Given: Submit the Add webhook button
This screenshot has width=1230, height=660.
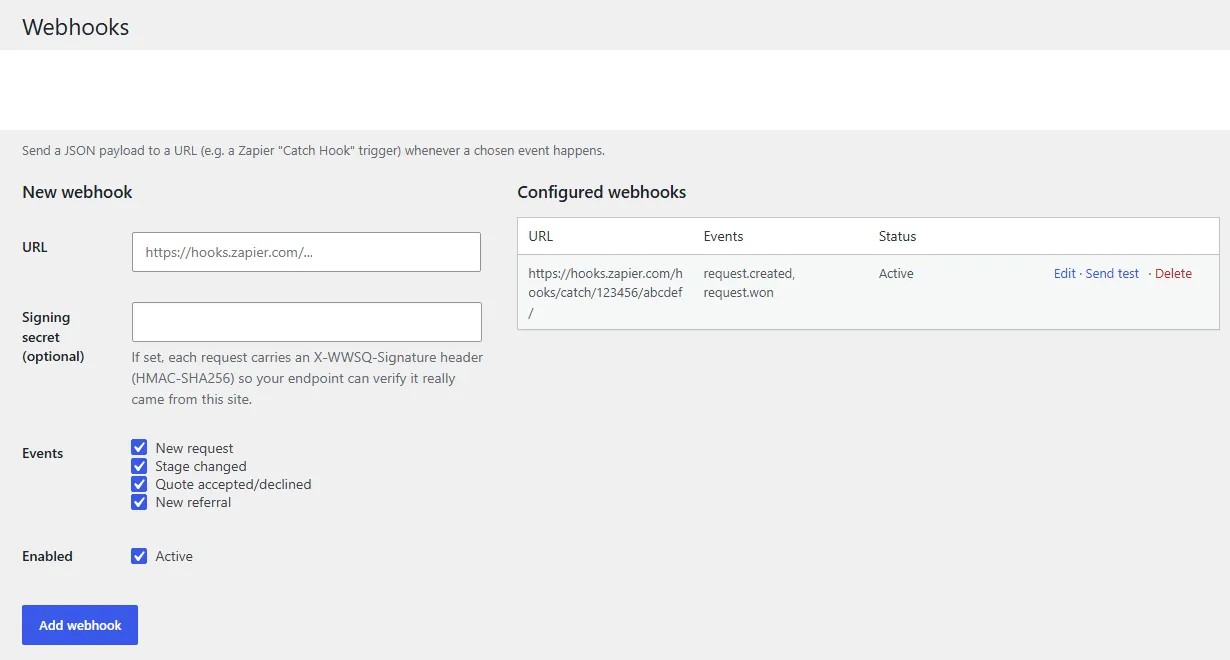Looking at the screenshot, I should (x=80, y=625).
